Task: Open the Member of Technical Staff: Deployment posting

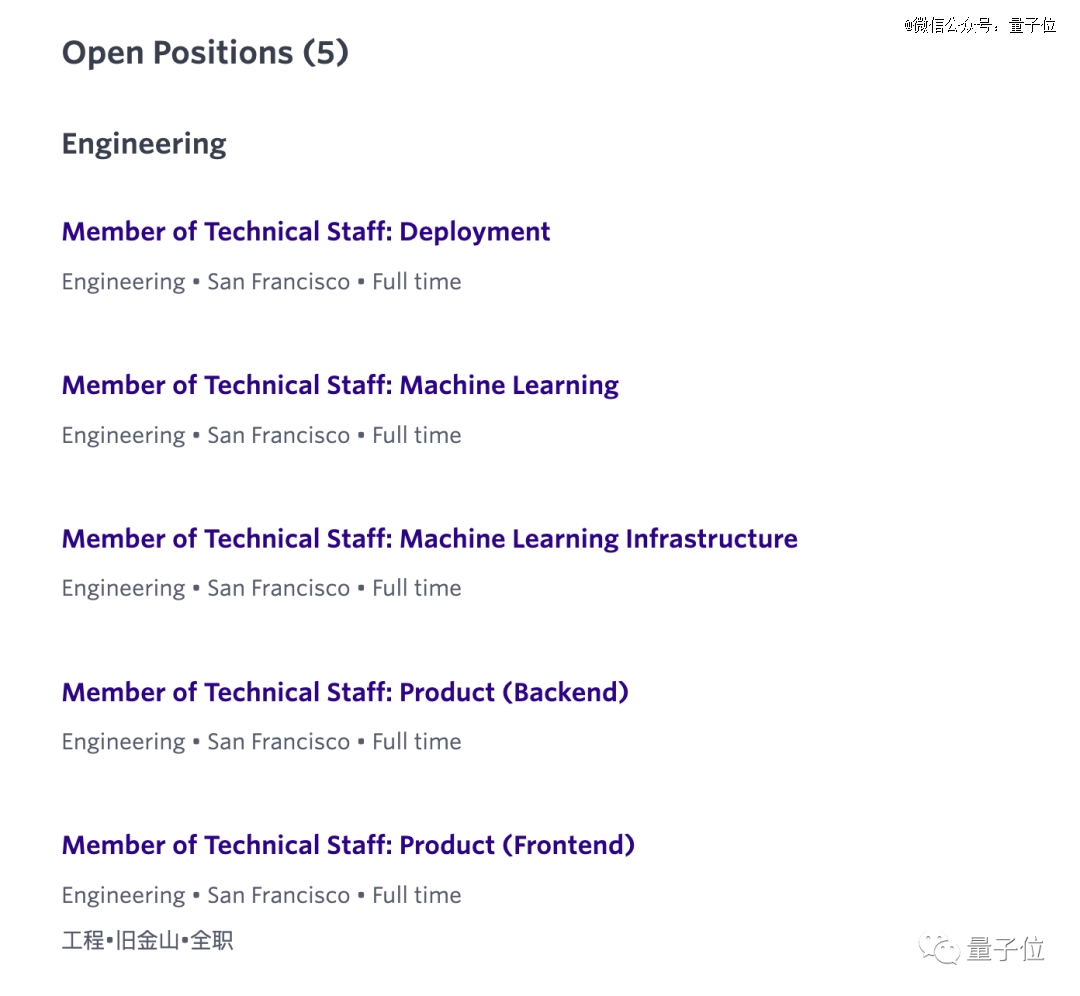Action: 306,232
